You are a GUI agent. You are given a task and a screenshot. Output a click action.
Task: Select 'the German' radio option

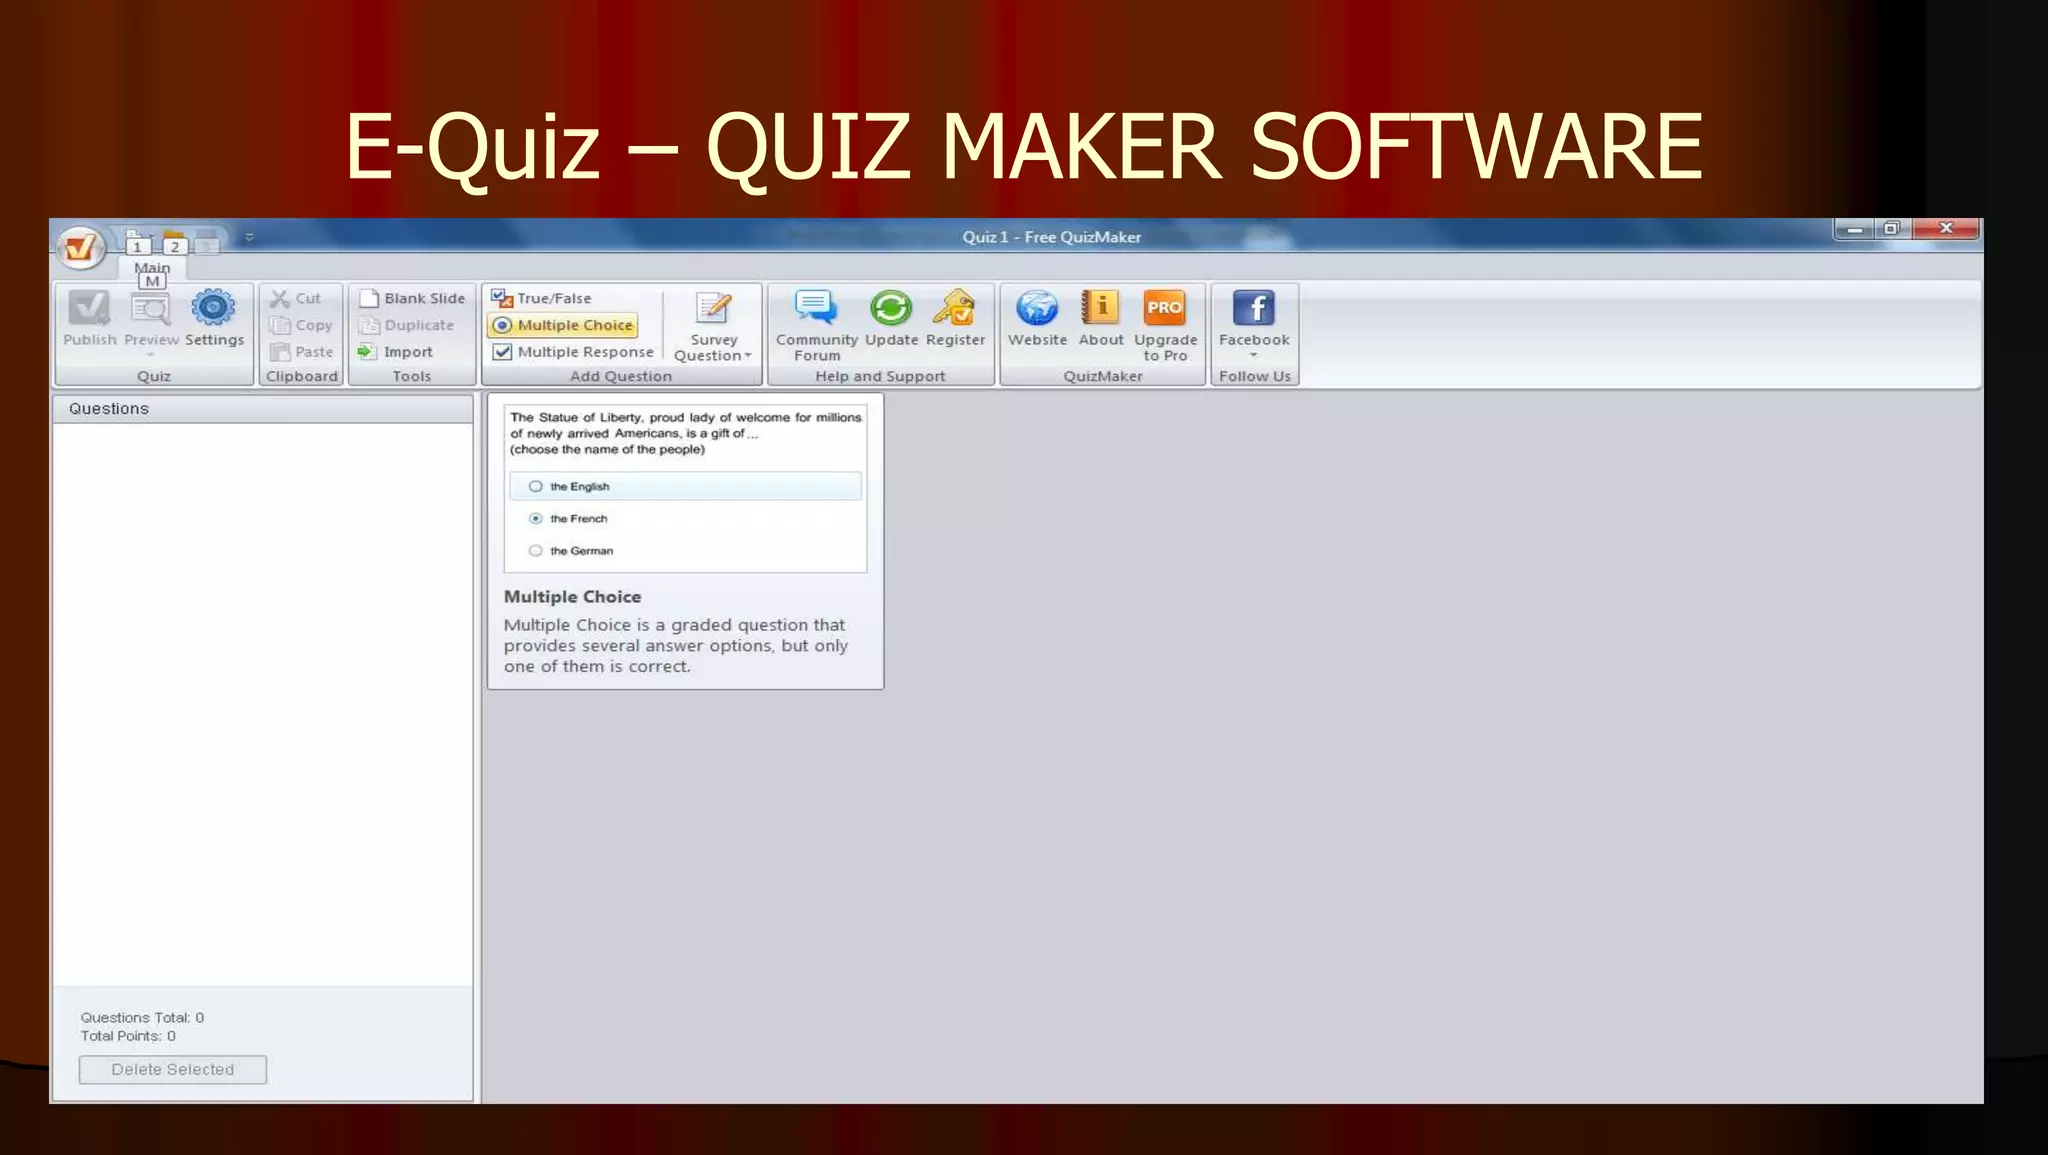[x=536, y=551]
